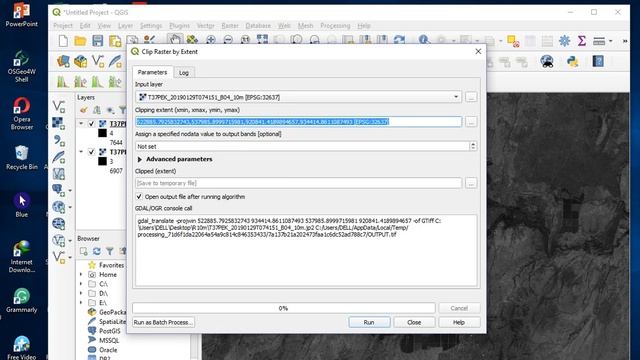Select the Zoom In magnifier tool
Image resolution: width=640 pixels, height=360 pixels.
coord(211,40)
